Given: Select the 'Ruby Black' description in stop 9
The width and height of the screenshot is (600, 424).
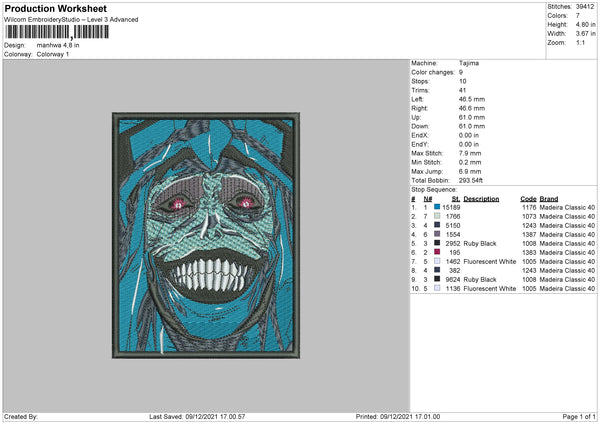Looking at the screenshot, I should coord(480,279).
